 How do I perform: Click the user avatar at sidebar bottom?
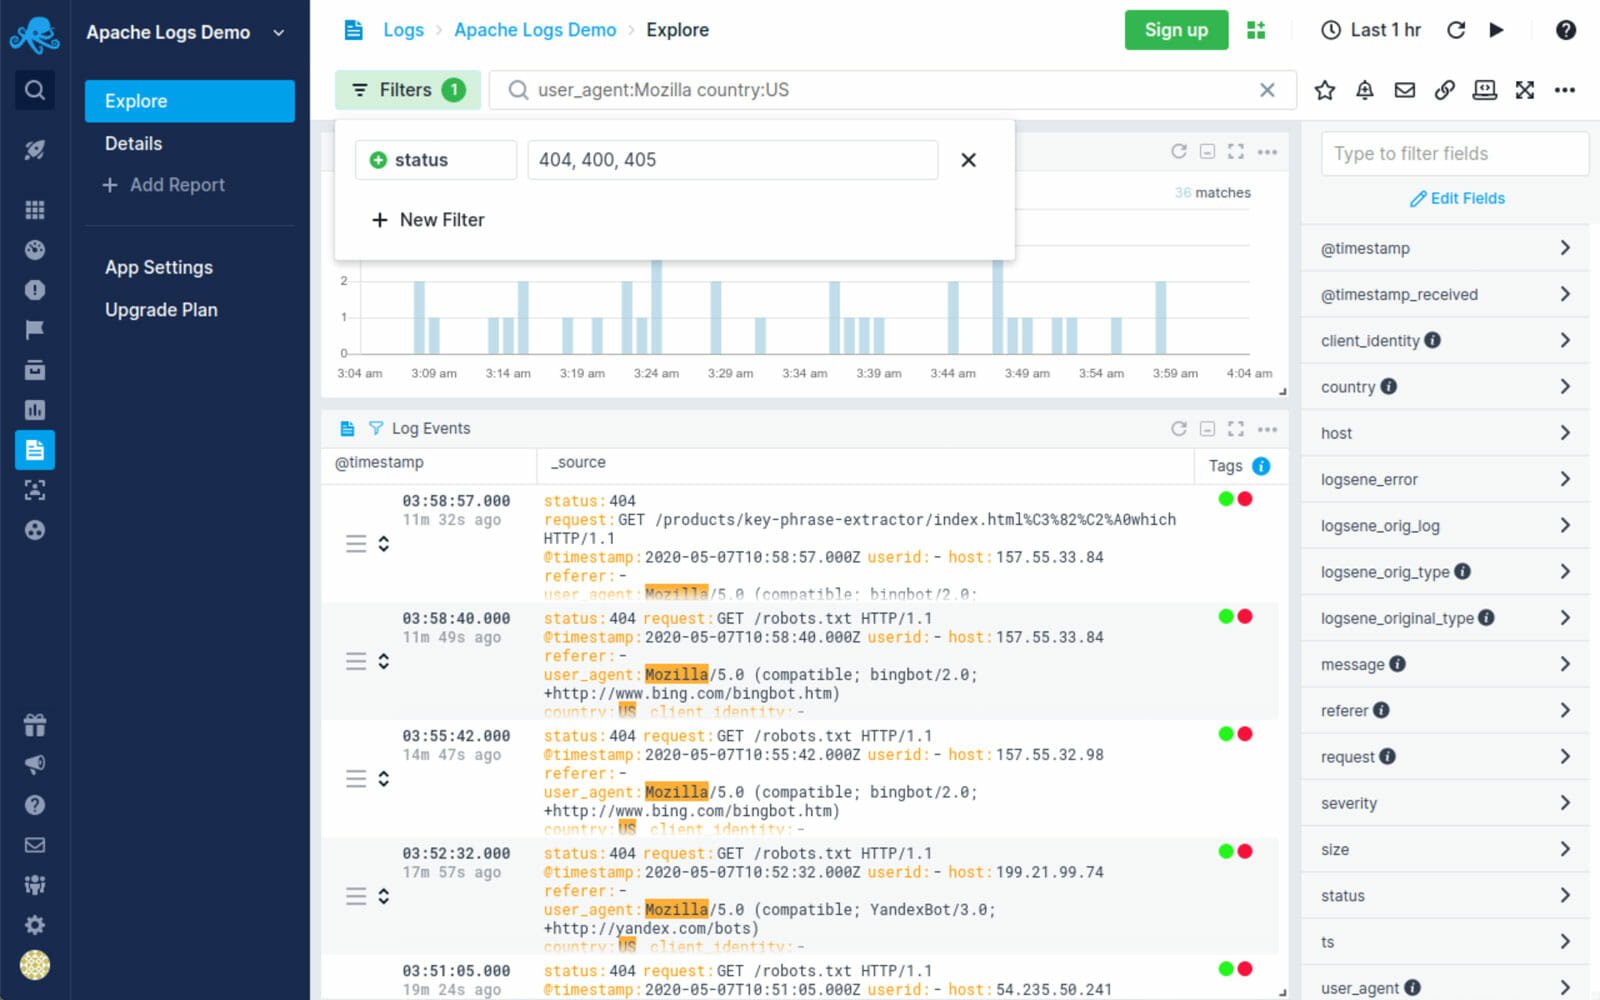click(34, 965)
